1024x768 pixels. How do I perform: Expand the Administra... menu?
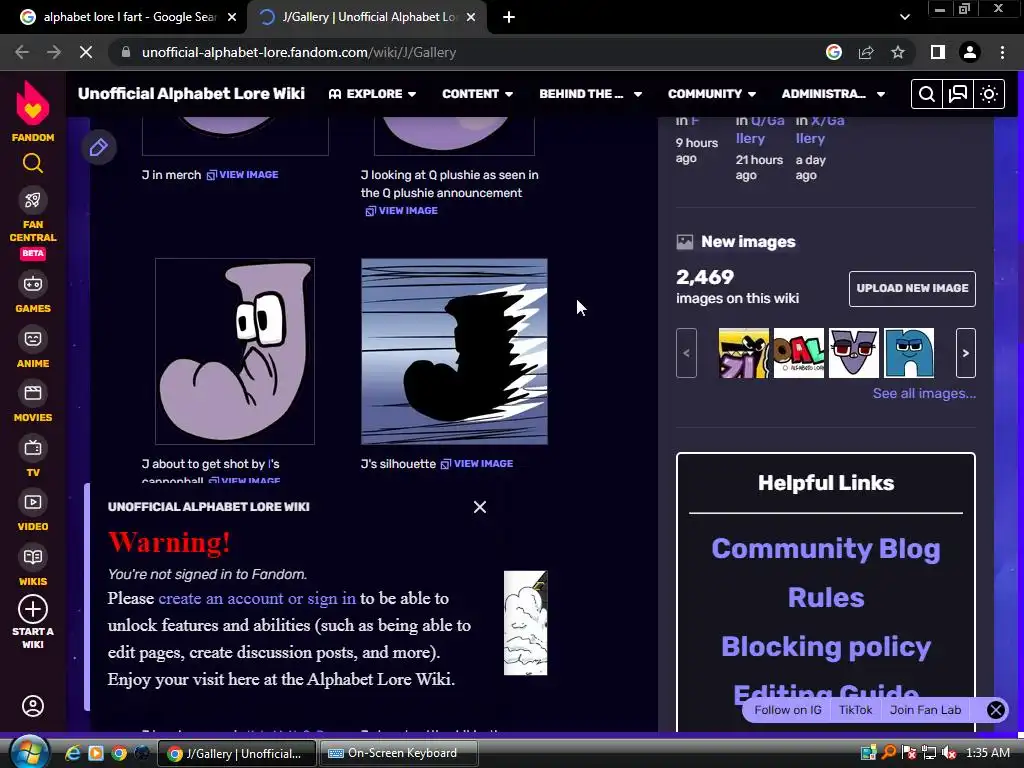pyautogui.click(x=833, y=94)
